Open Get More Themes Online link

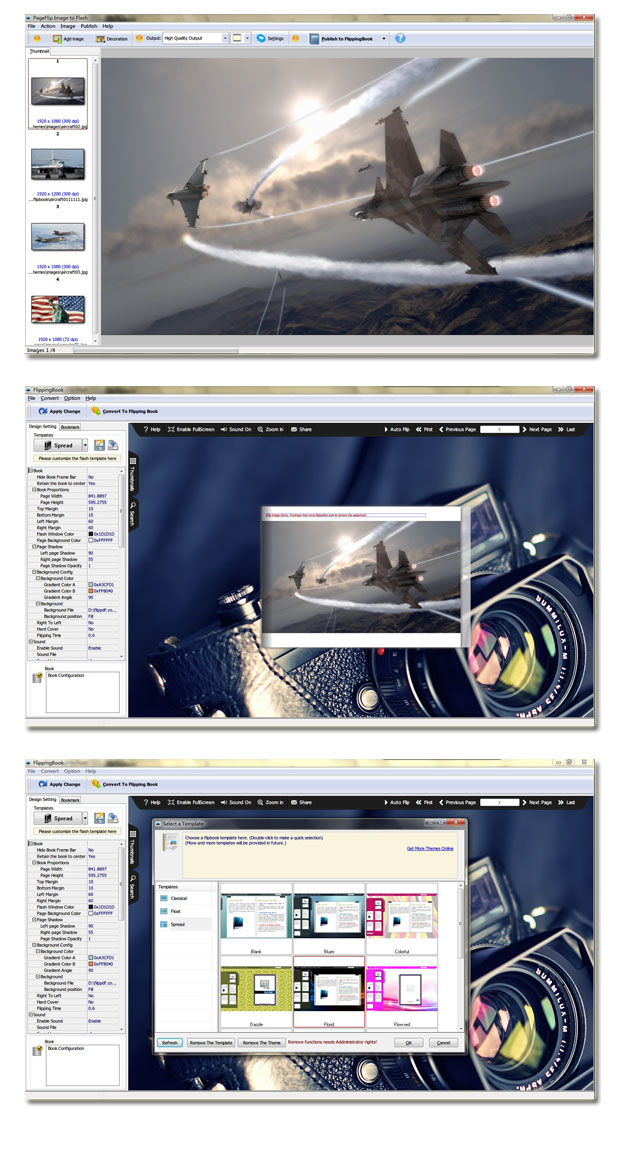[x=430, y=848]
